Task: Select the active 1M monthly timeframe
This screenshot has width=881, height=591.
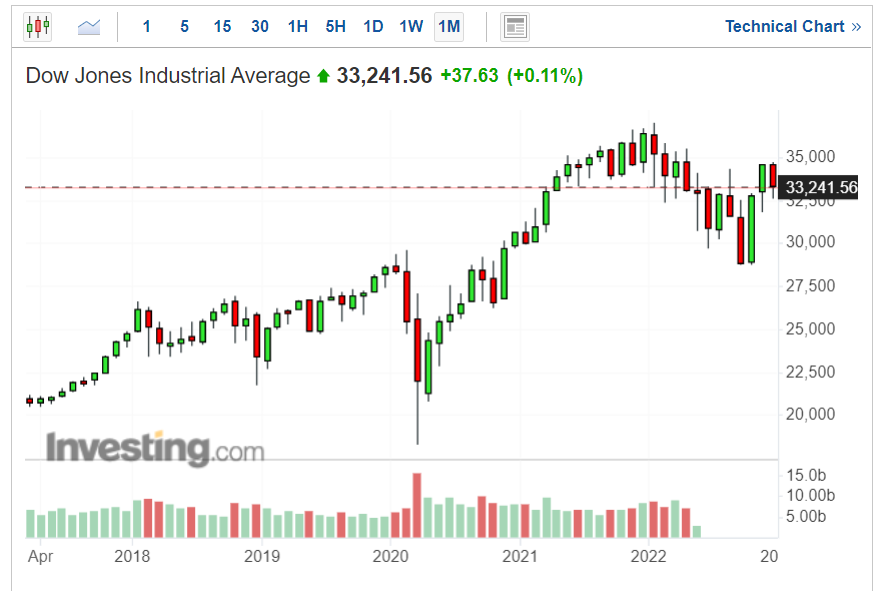Action: tap(449, 27)
